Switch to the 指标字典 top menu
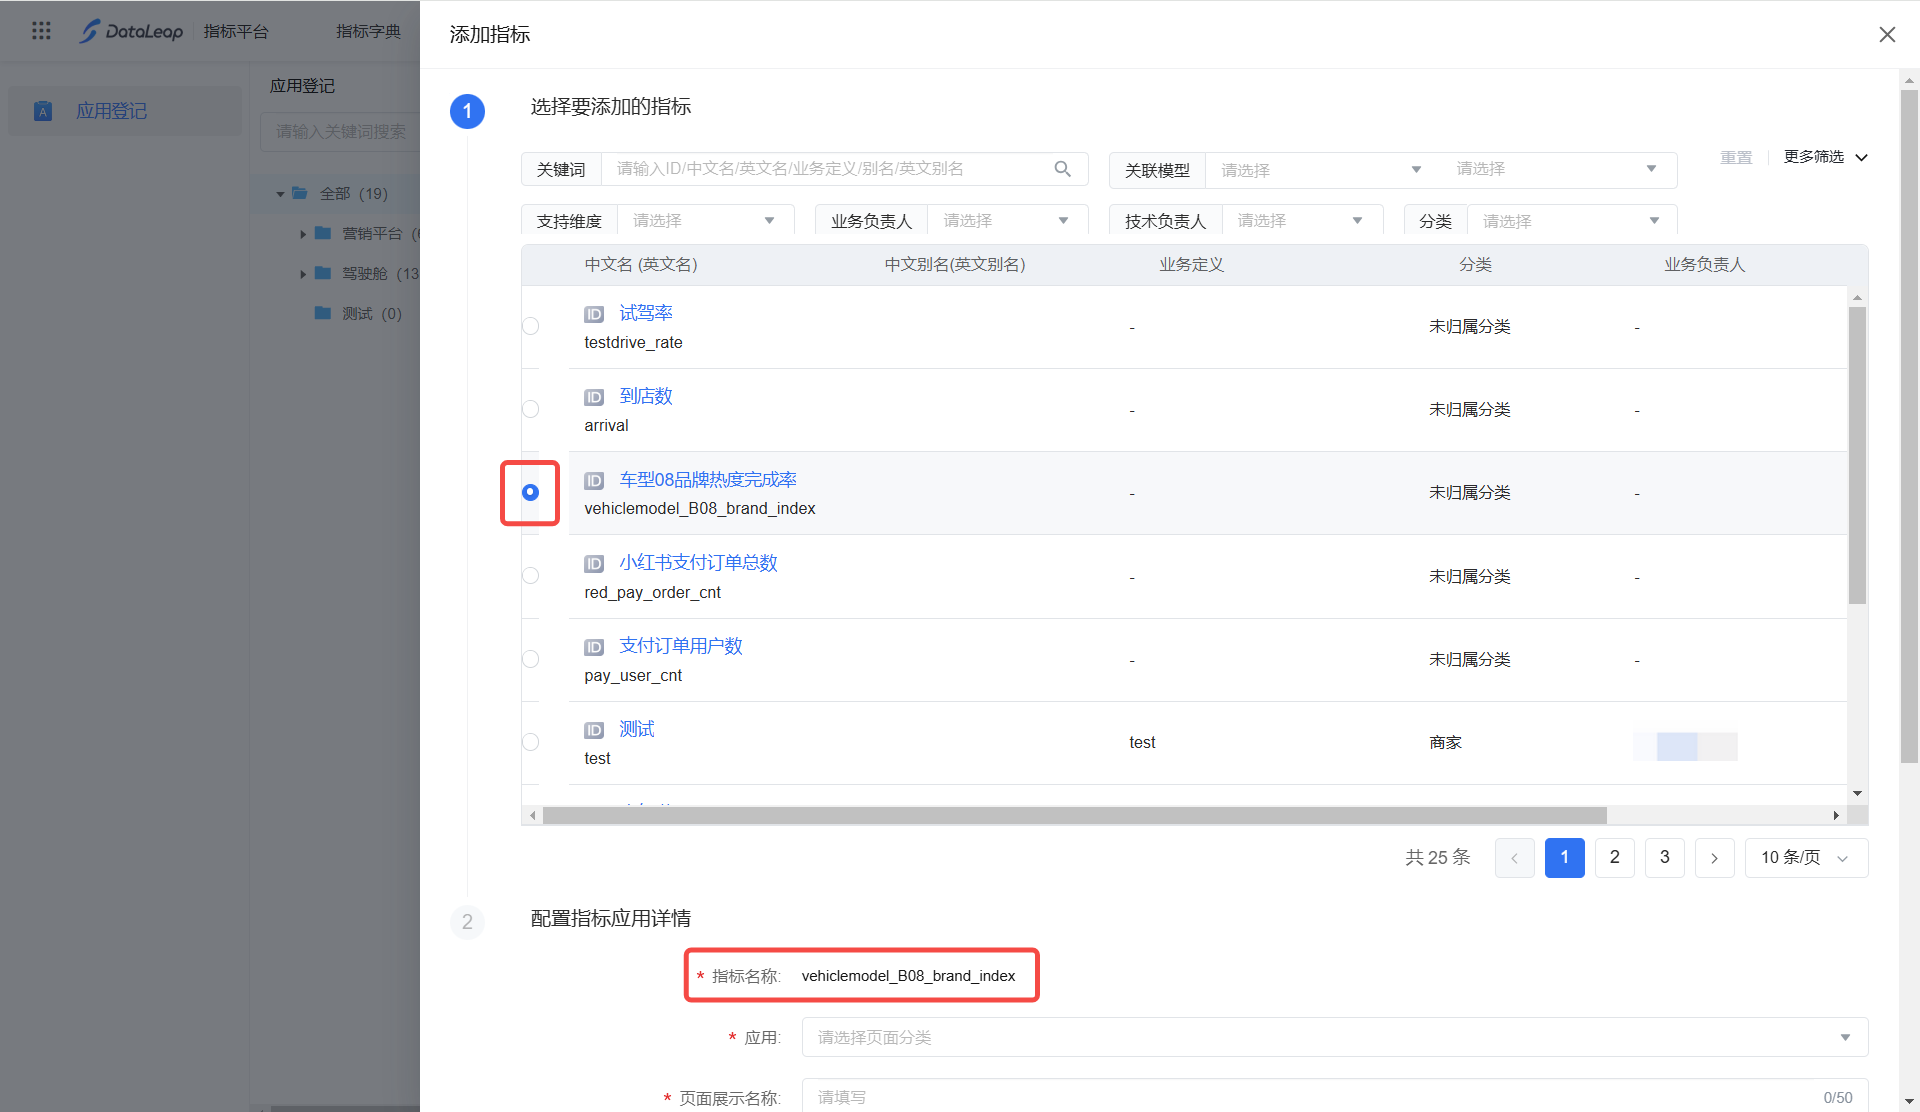The image size is (1920, 1112). pyautogui.click(x=368, y=31)
